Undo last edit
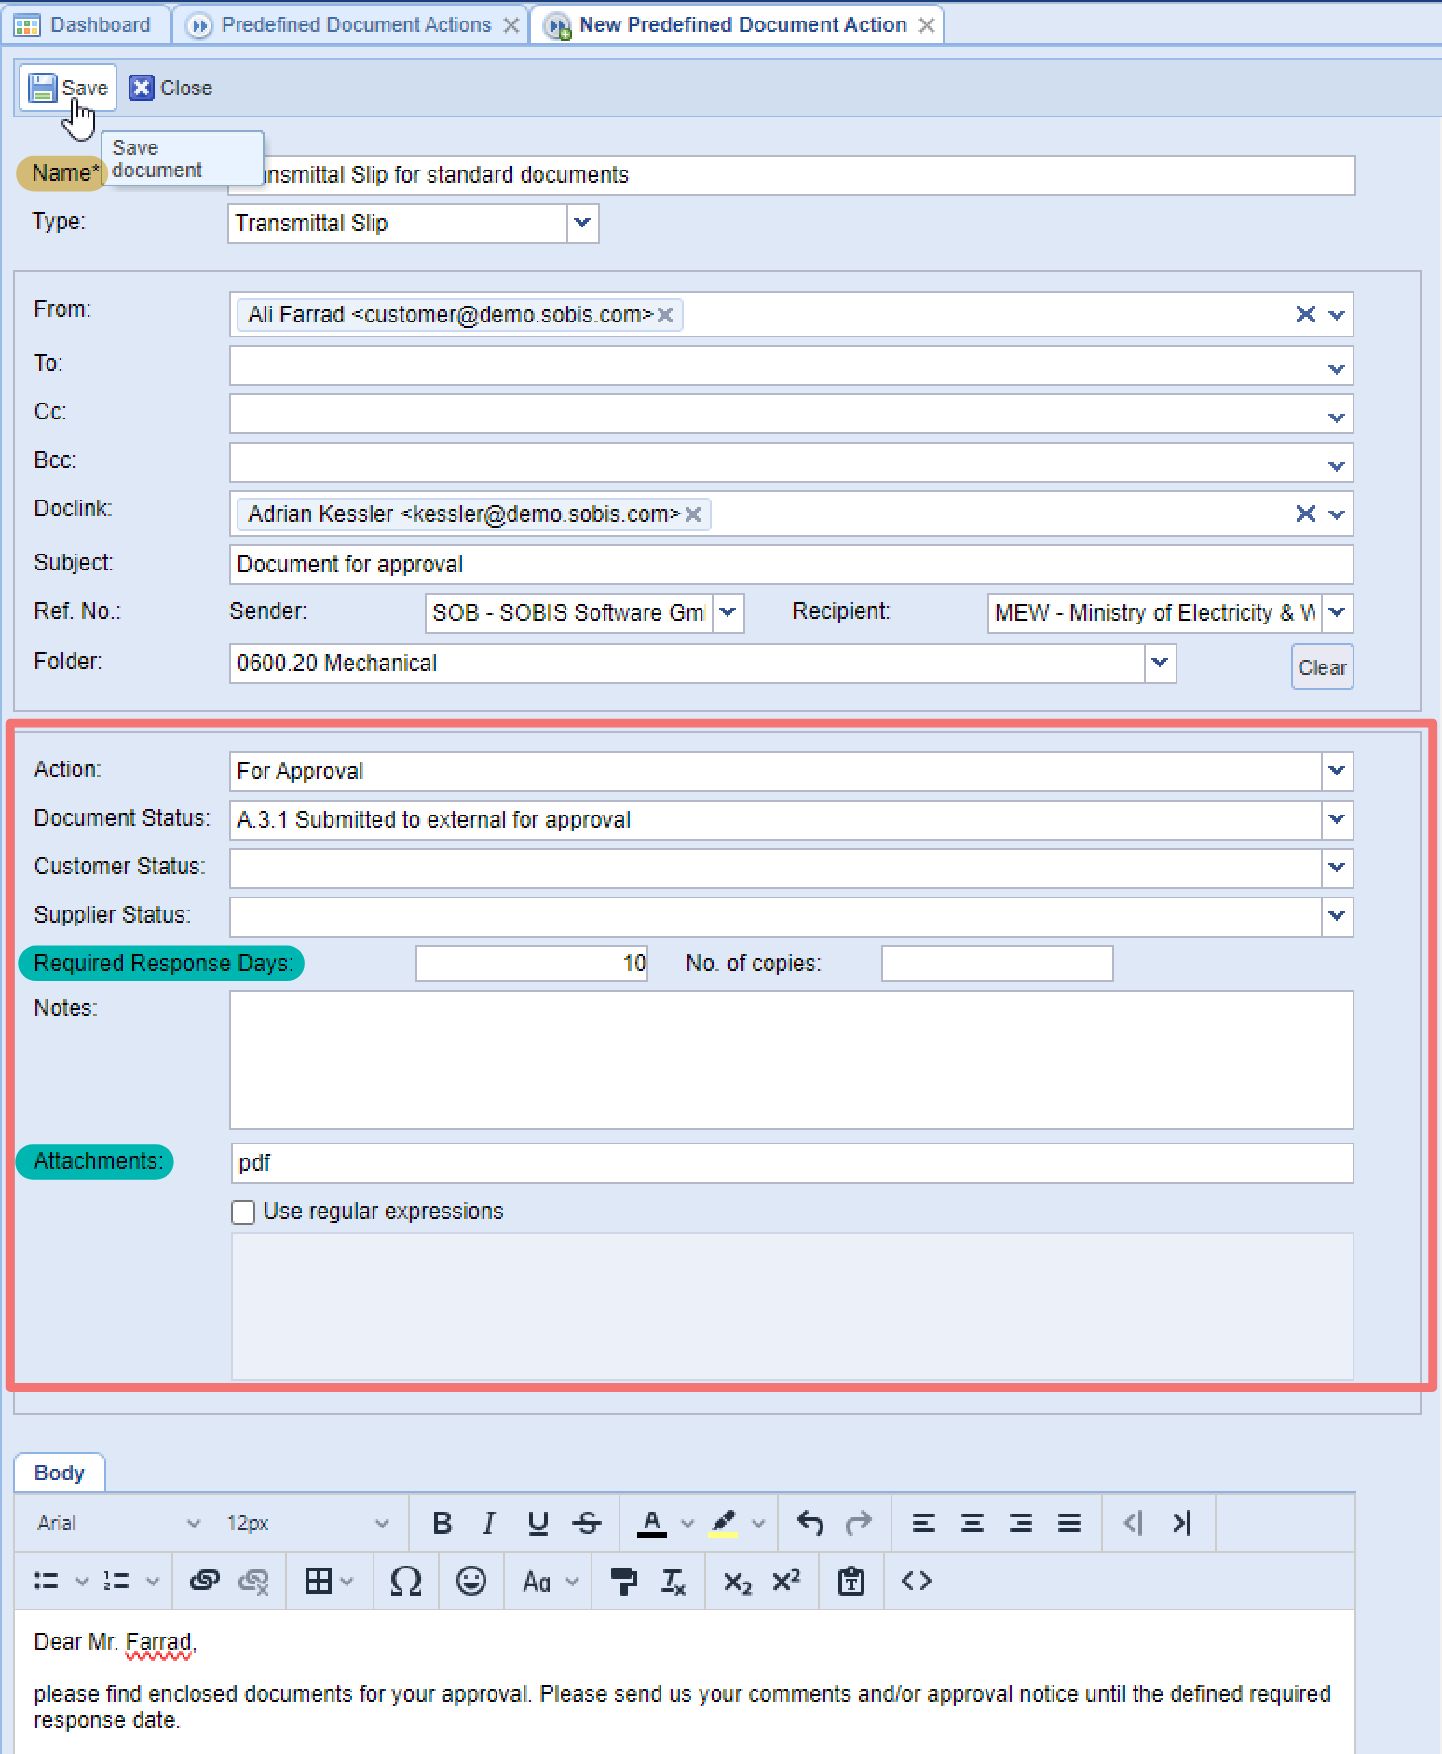Viewport: 1442px width, 1754px height. pyautogui.click(x=810, y=1523)
